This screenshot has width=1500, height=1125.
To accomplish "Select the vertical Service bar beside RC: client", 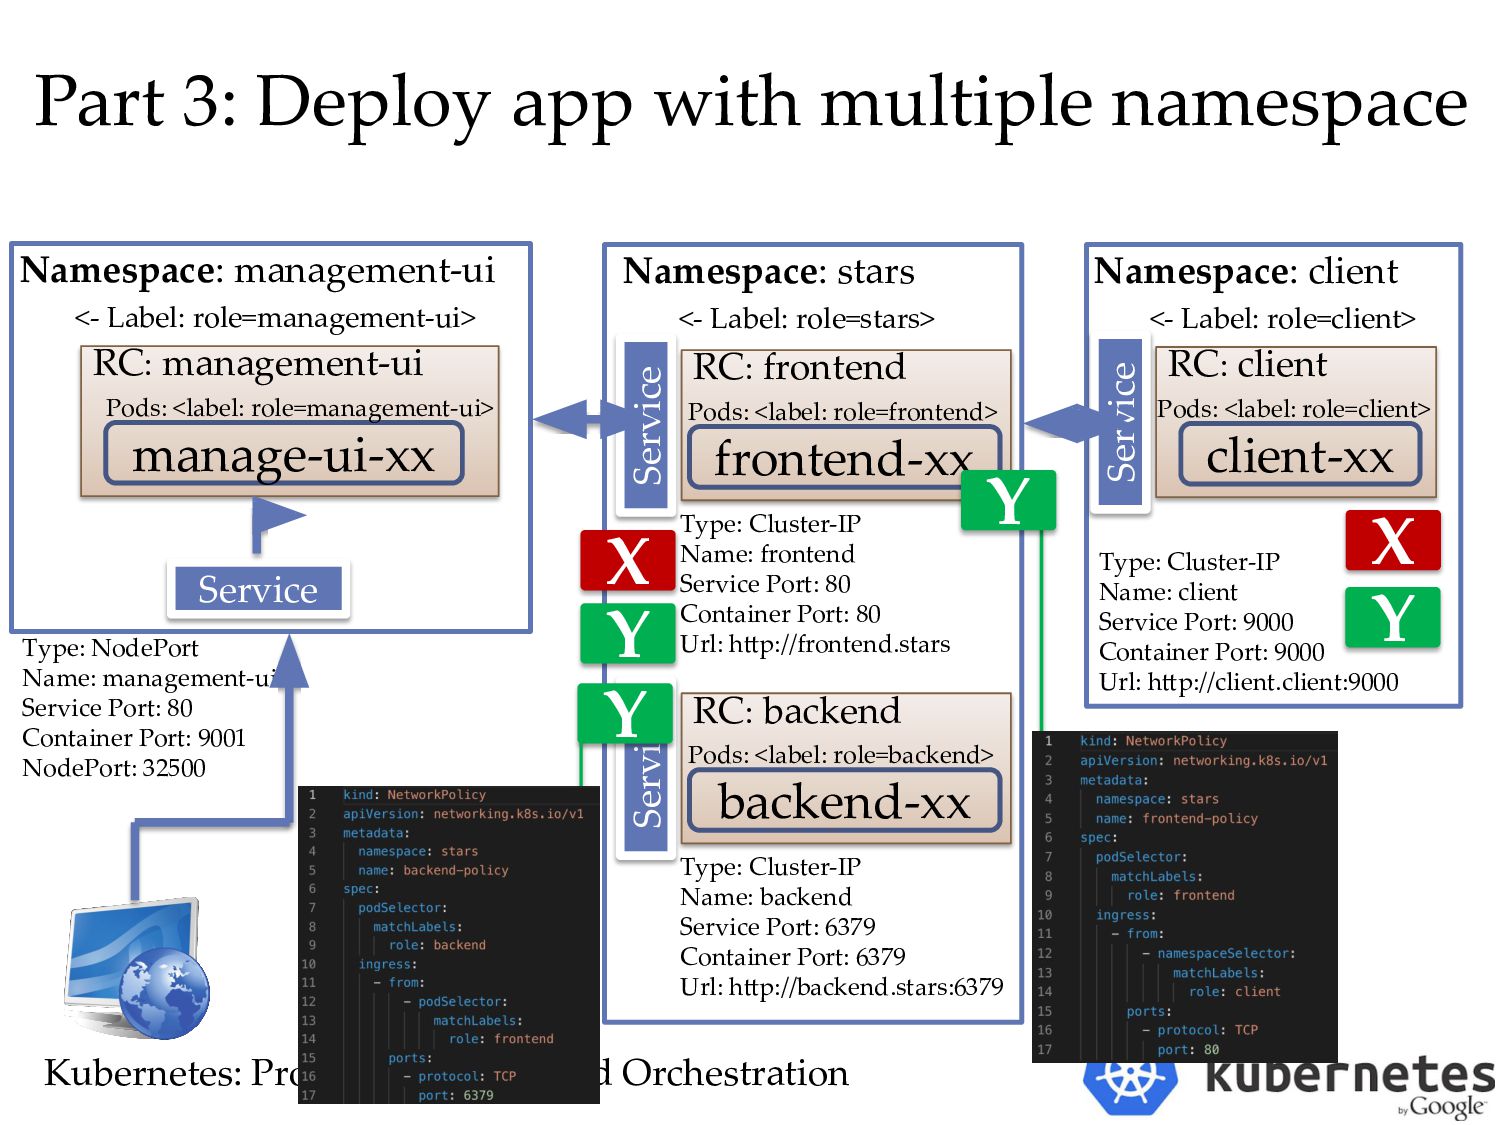I will (1121, 423).
